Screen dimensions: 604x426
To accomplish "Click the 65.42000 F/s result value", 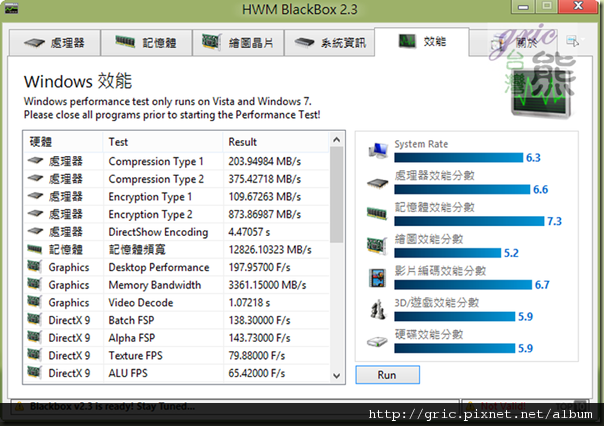I will click(257, 373).
